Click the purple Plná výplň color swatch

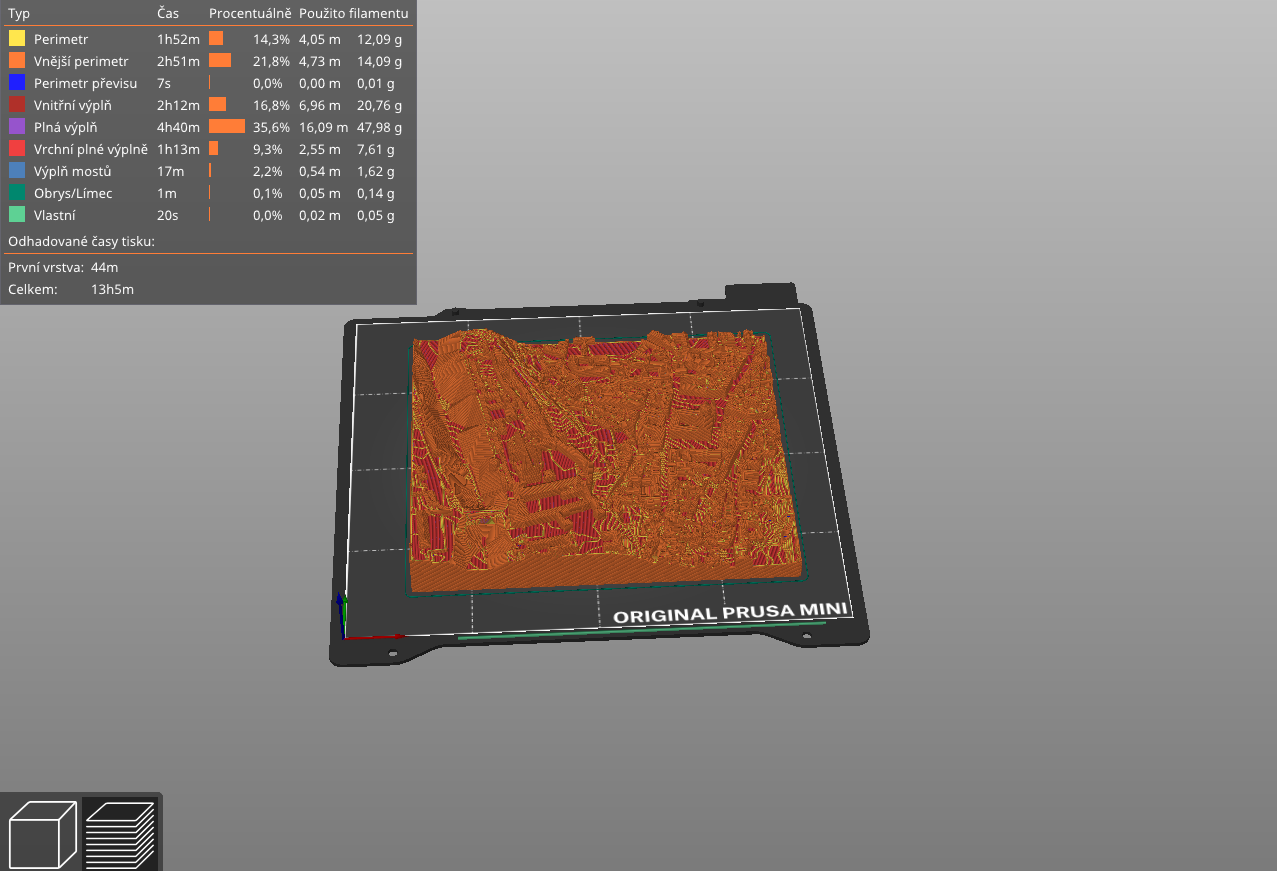tap(17, 127)
